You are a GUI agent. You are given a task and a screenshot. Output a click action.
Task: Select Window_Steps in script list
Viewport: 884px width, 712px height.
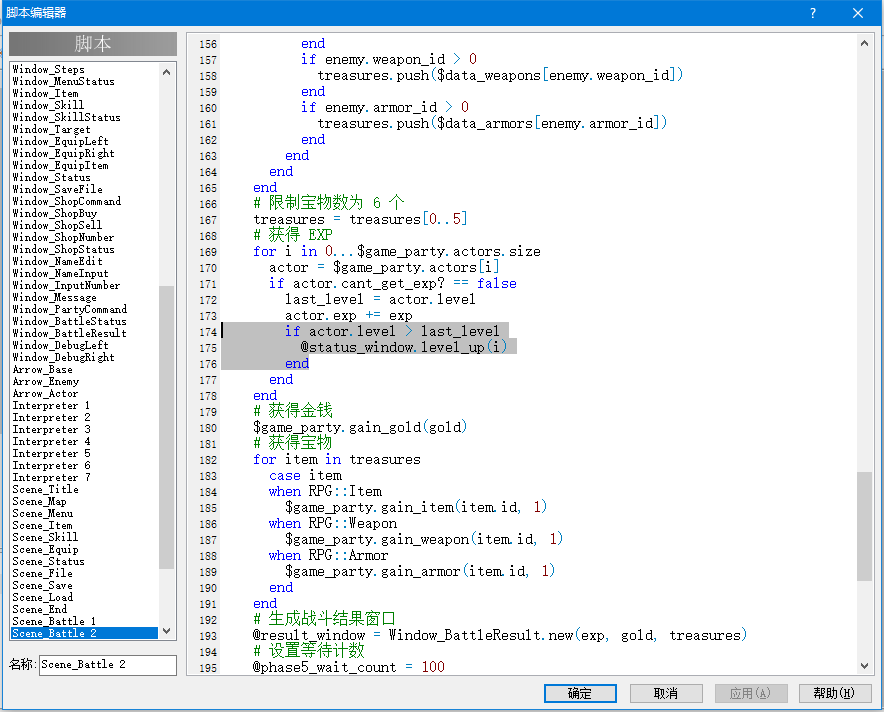point(48,69)
